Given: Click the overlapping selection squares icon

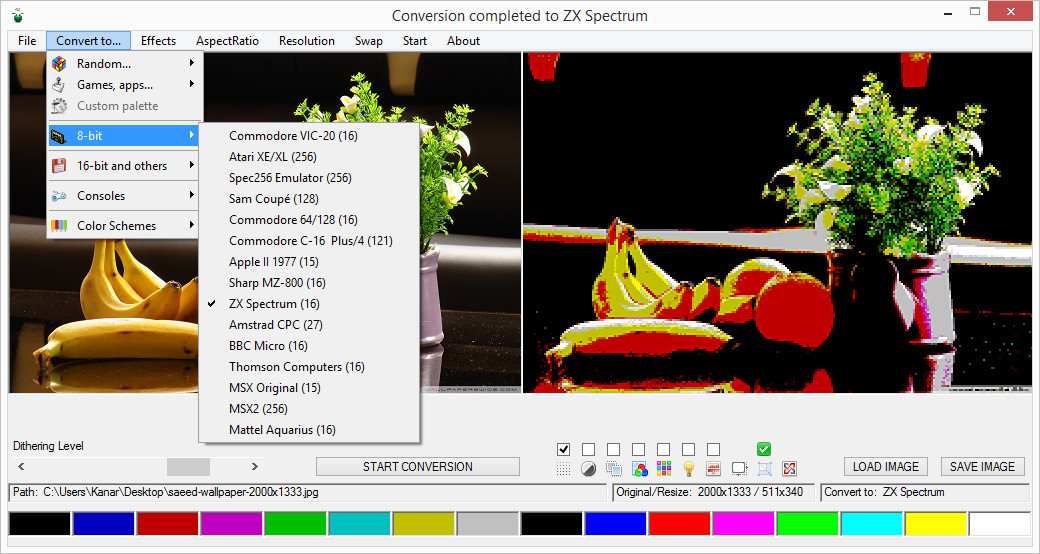Looking at the screenshot, I should [614, 469].
